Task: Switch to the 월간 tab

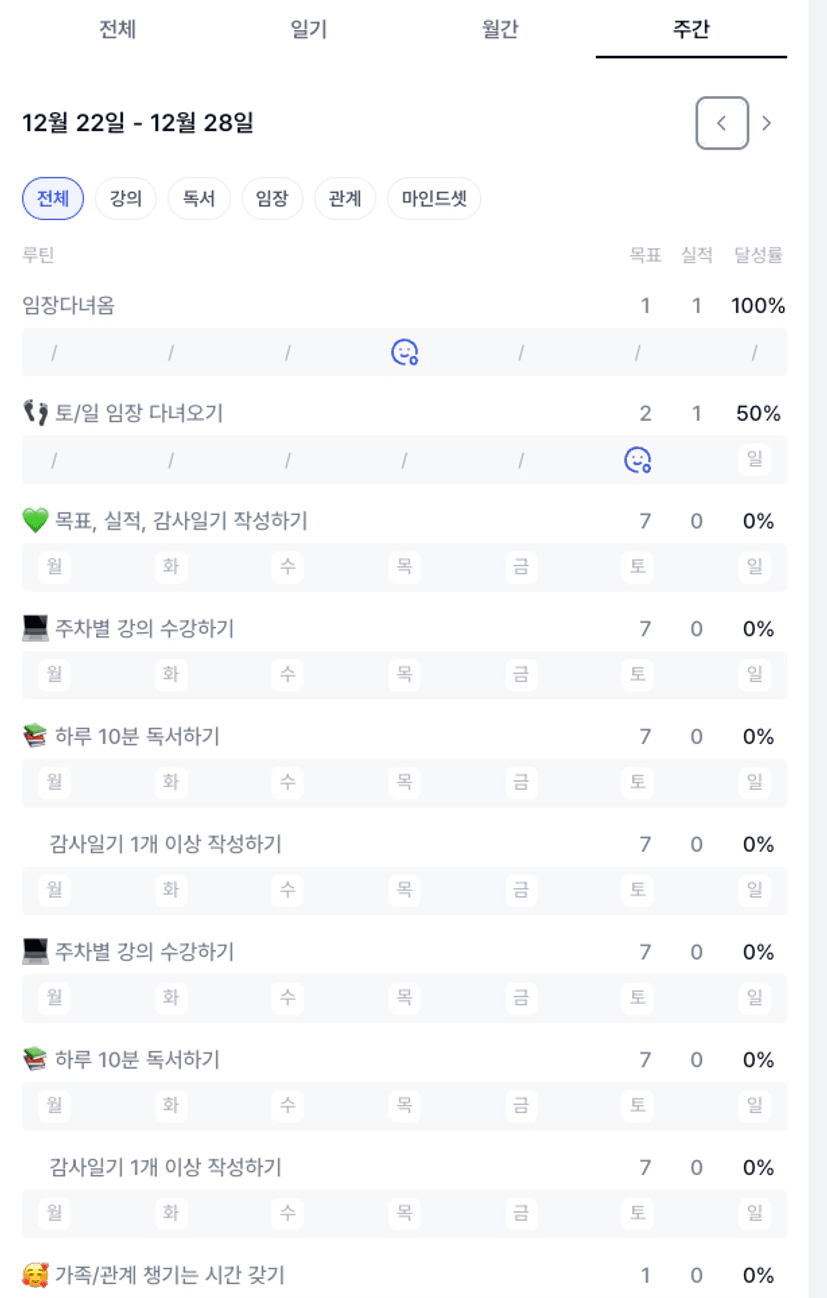Action: (x=500, y=30)
